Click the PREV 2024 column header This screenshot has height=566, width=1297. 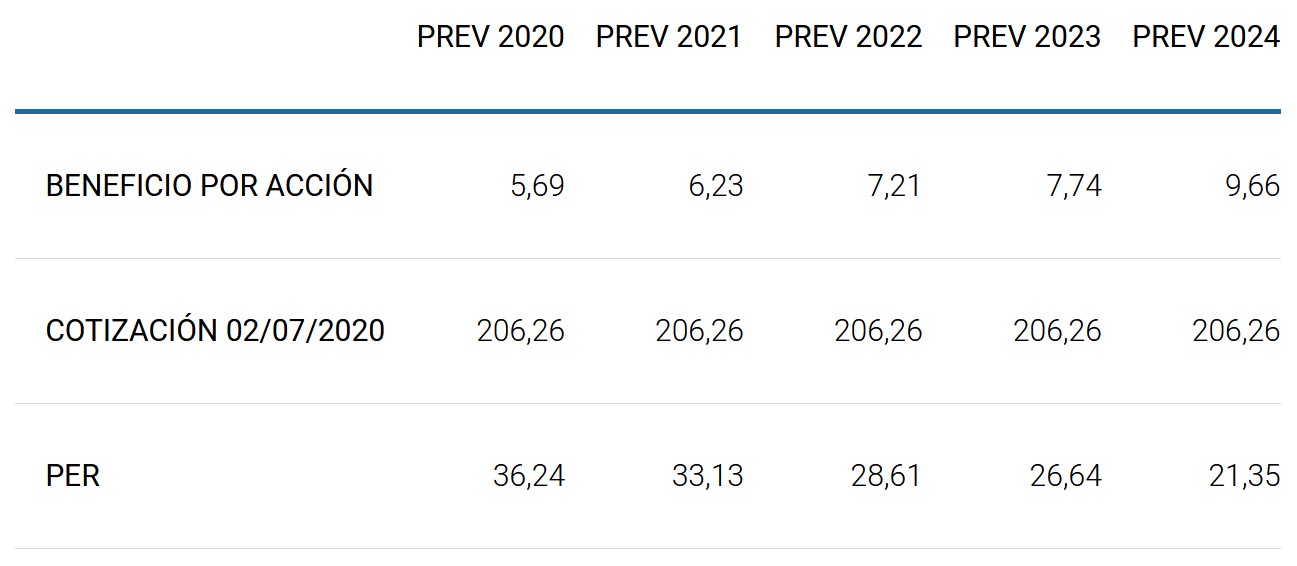tap(1206, 38)
